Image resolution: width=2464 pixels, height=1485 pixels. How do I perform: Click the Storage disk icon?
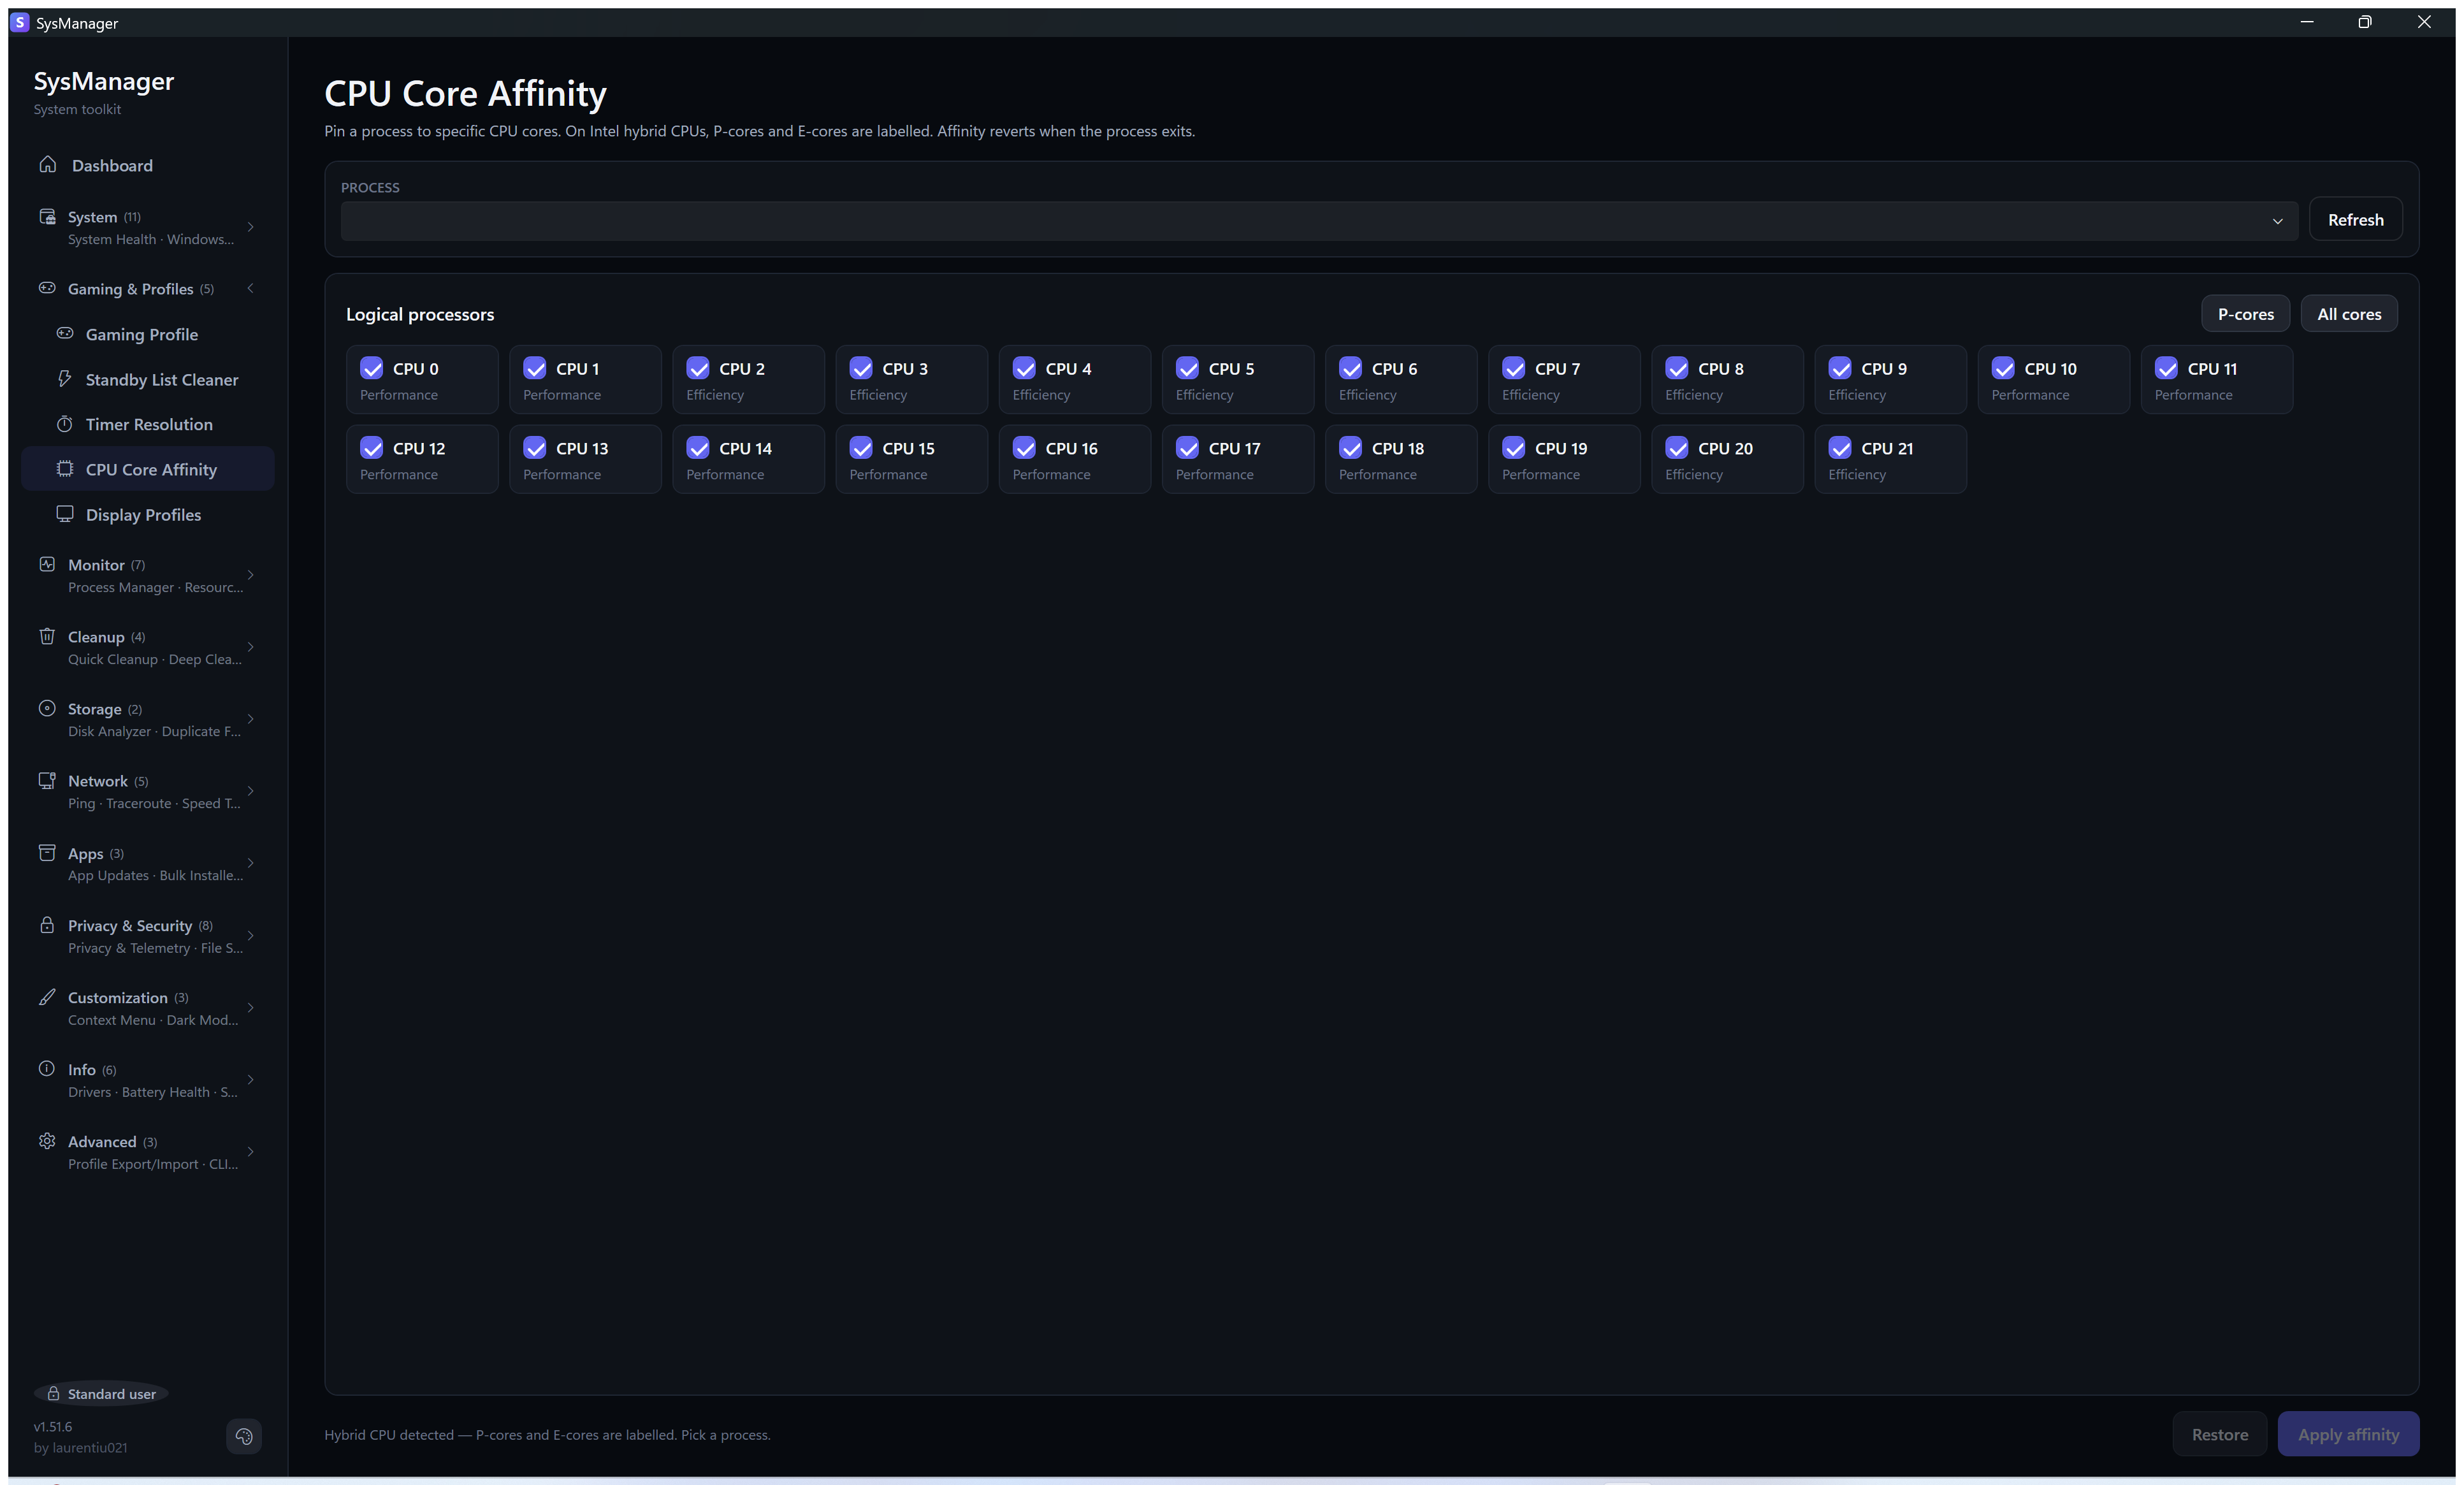coord(47,708)
